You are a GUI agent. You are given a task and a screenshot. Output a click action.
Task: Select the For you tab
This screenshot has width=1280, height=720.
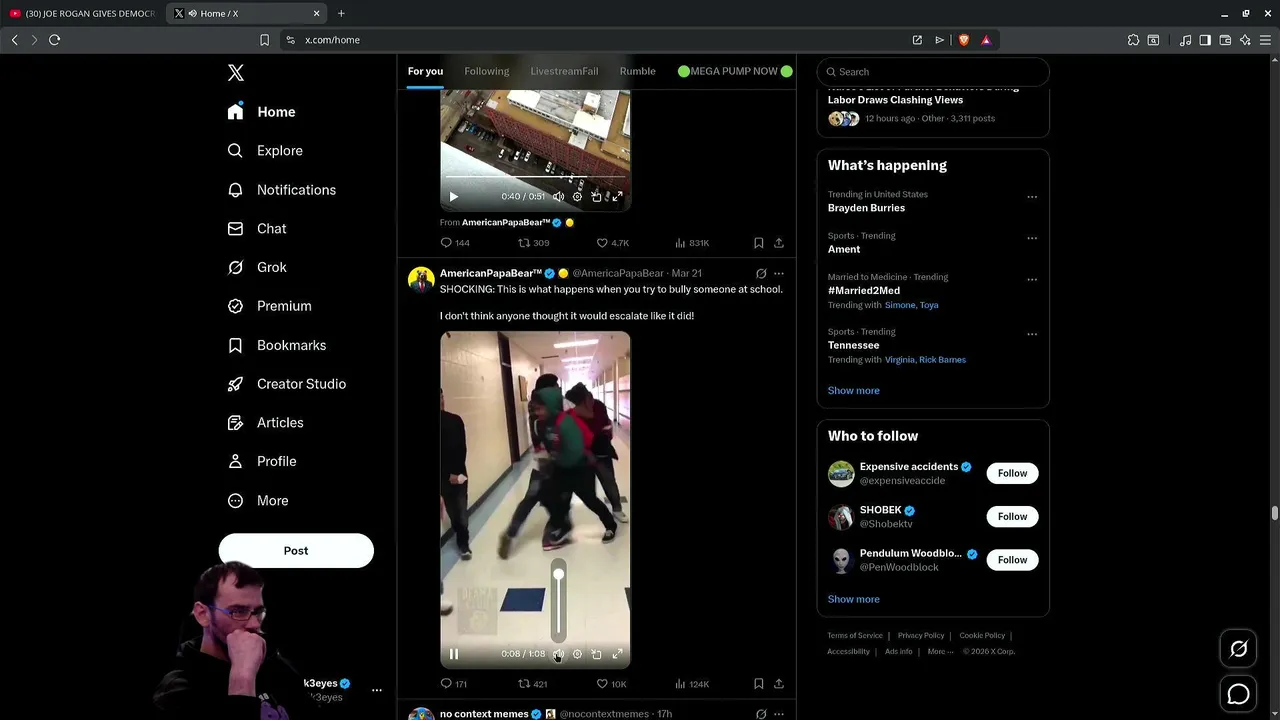click(x=425, y=71)
